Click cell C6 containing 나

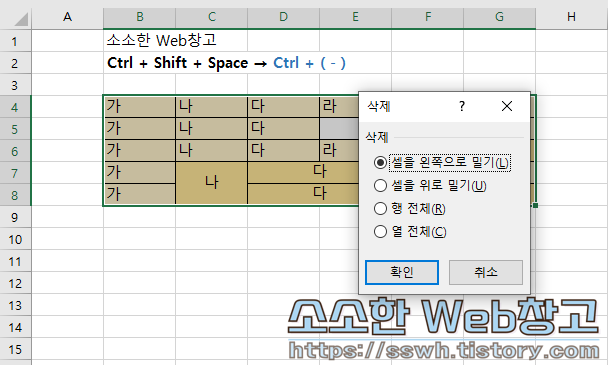[x=212, y=151]
